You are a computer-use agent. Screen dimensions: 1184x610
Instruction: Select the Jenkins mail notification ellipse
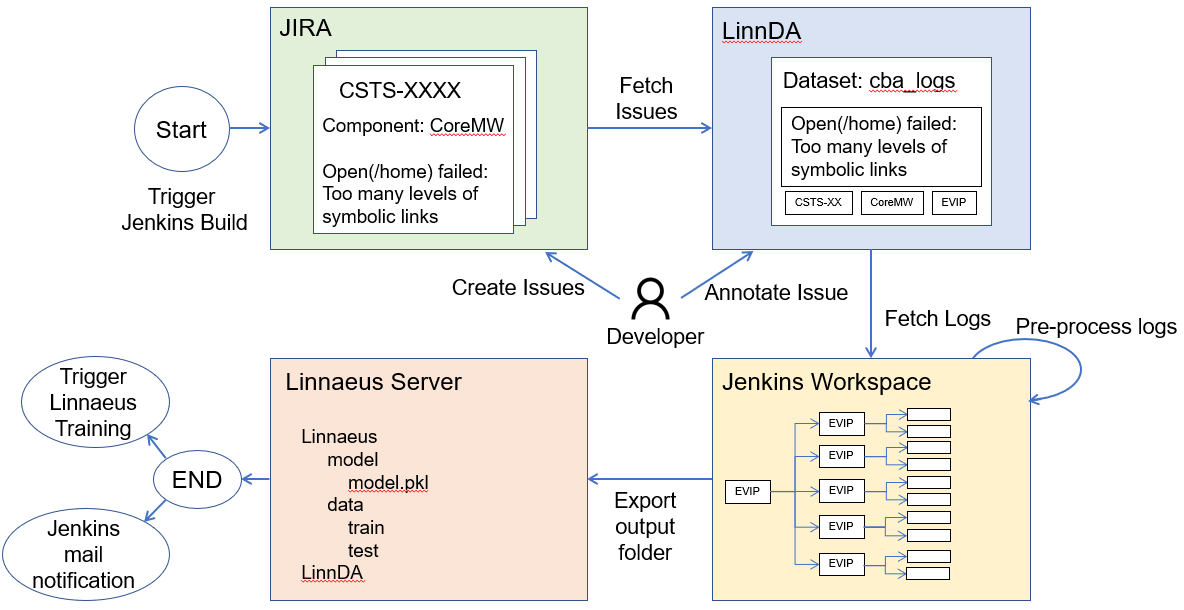[x=84, y=553]
